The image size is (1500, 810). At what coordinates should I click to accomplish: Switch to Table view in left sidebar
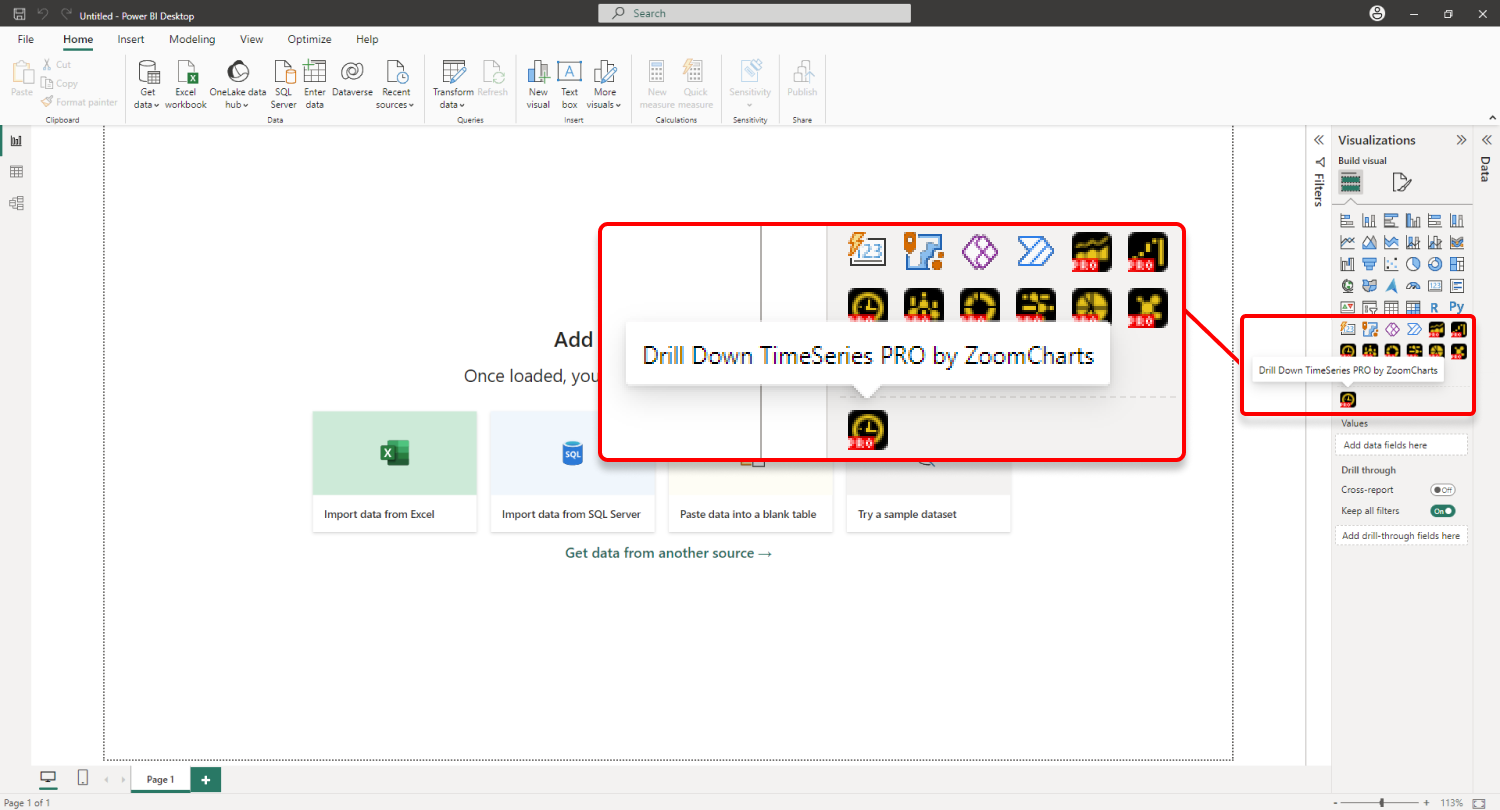[x=16, y=172]
